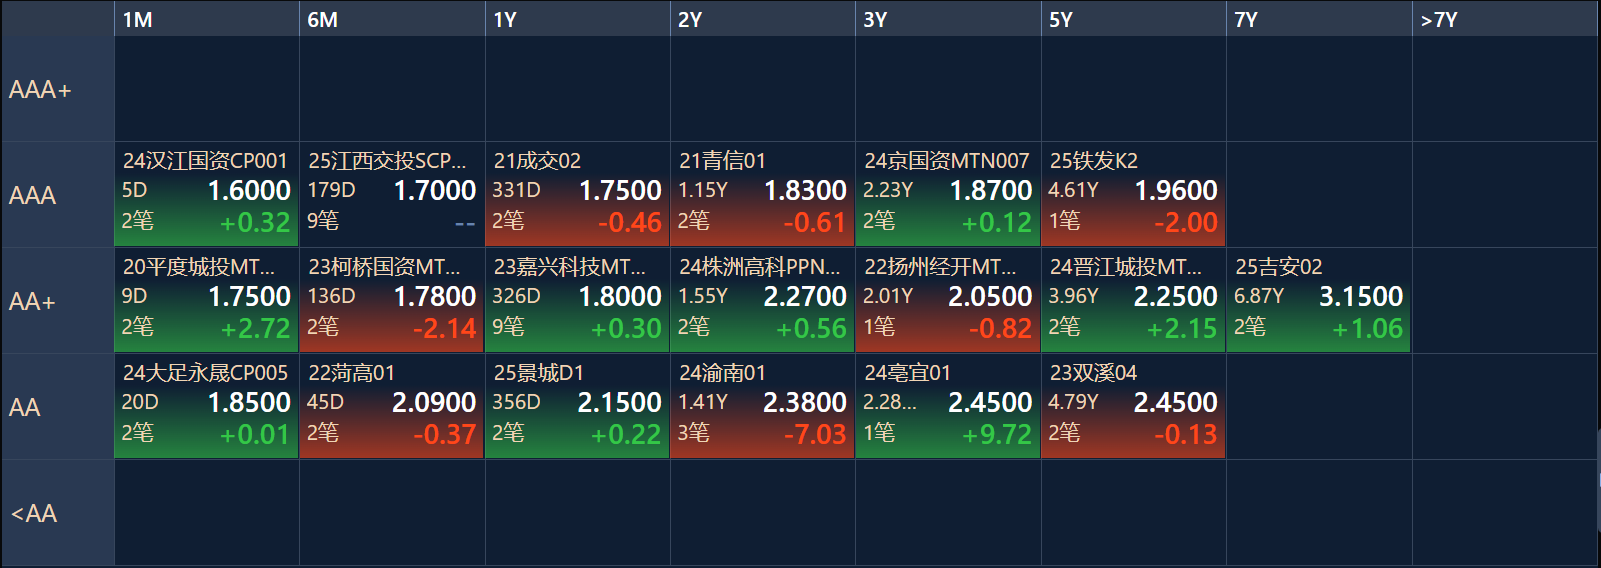Select the AA+ rating row header
This screenshot has height=568, width=1601.
tap(57, 301)
